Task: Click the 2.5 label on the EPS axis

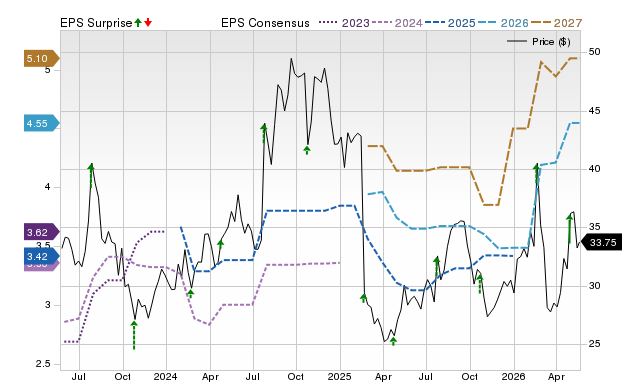Action: [43, 364]
